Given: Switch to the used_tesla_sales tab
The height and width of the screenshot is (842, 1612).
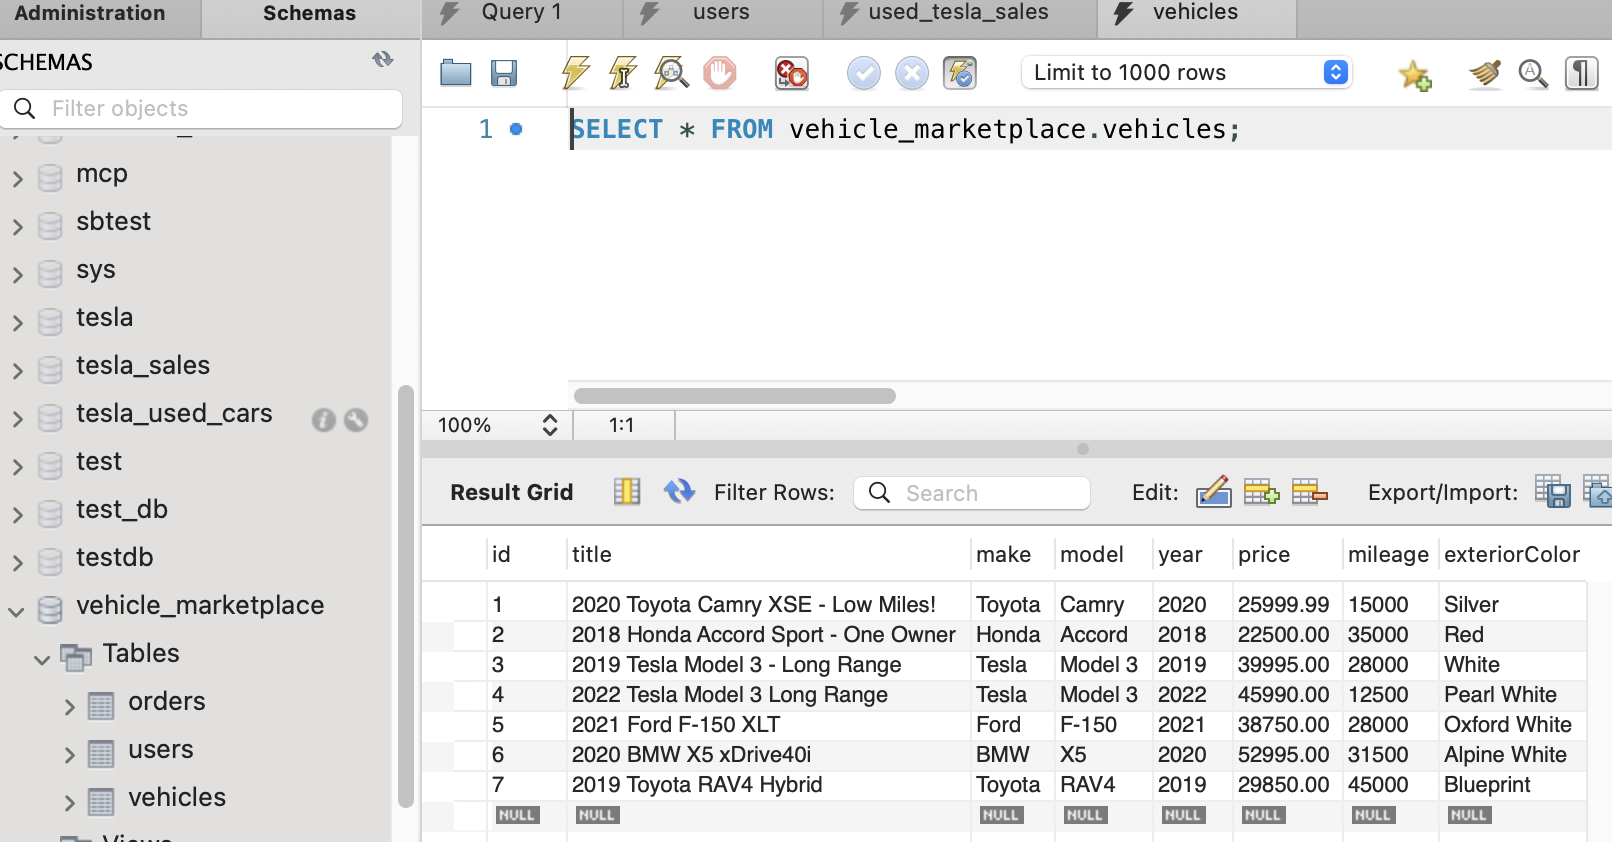Looking at the screenshot, I should (957, 13).
